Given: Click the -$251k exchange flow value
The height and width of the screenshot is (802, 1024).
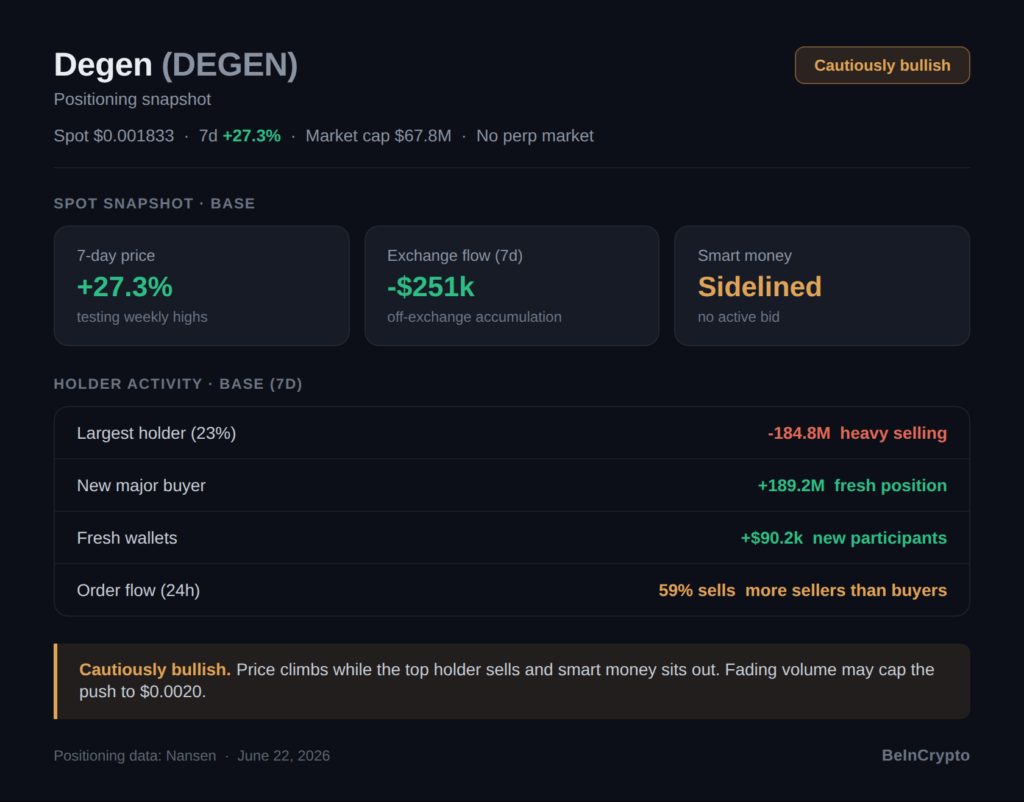Looking at the screenshot, I should pyautogui.click(x=430, y=287).
